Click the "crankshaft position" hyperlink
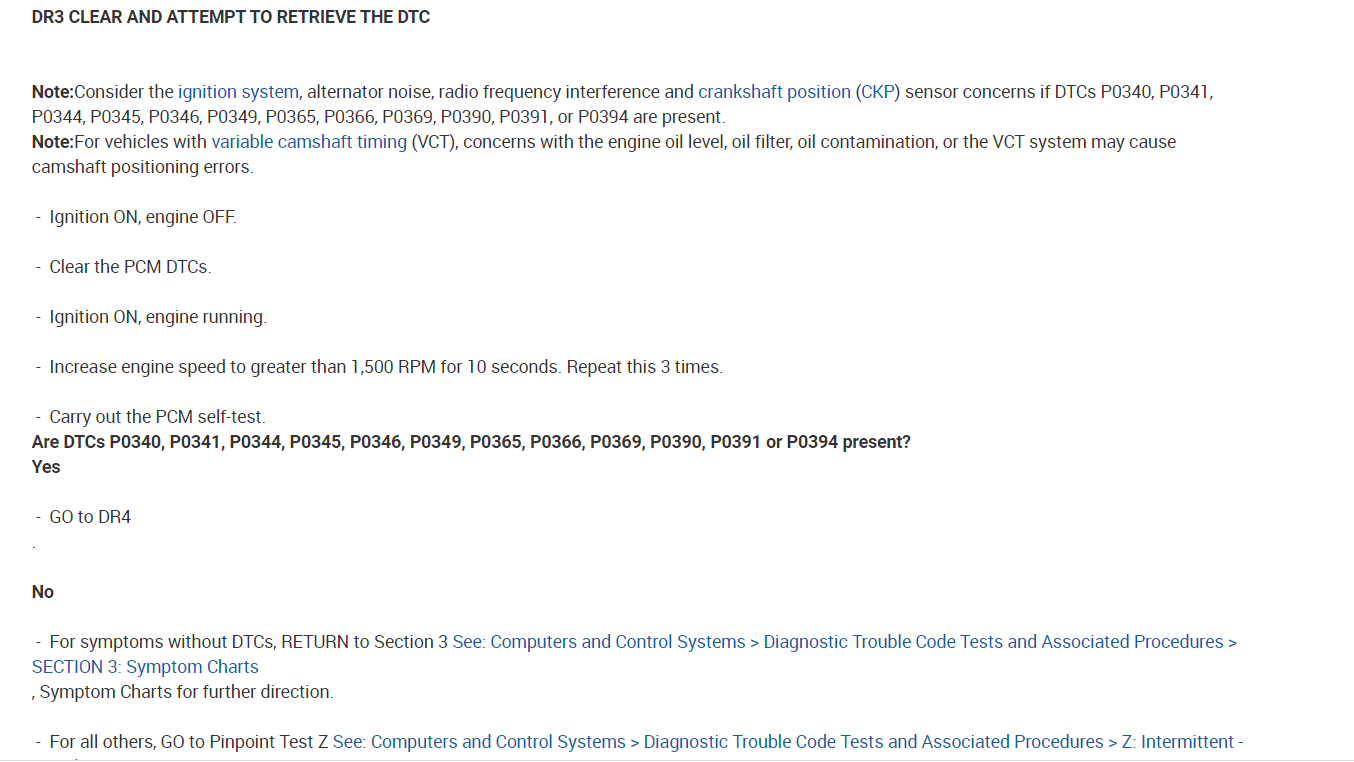The image size is (1354, 762). pos(774,92)
